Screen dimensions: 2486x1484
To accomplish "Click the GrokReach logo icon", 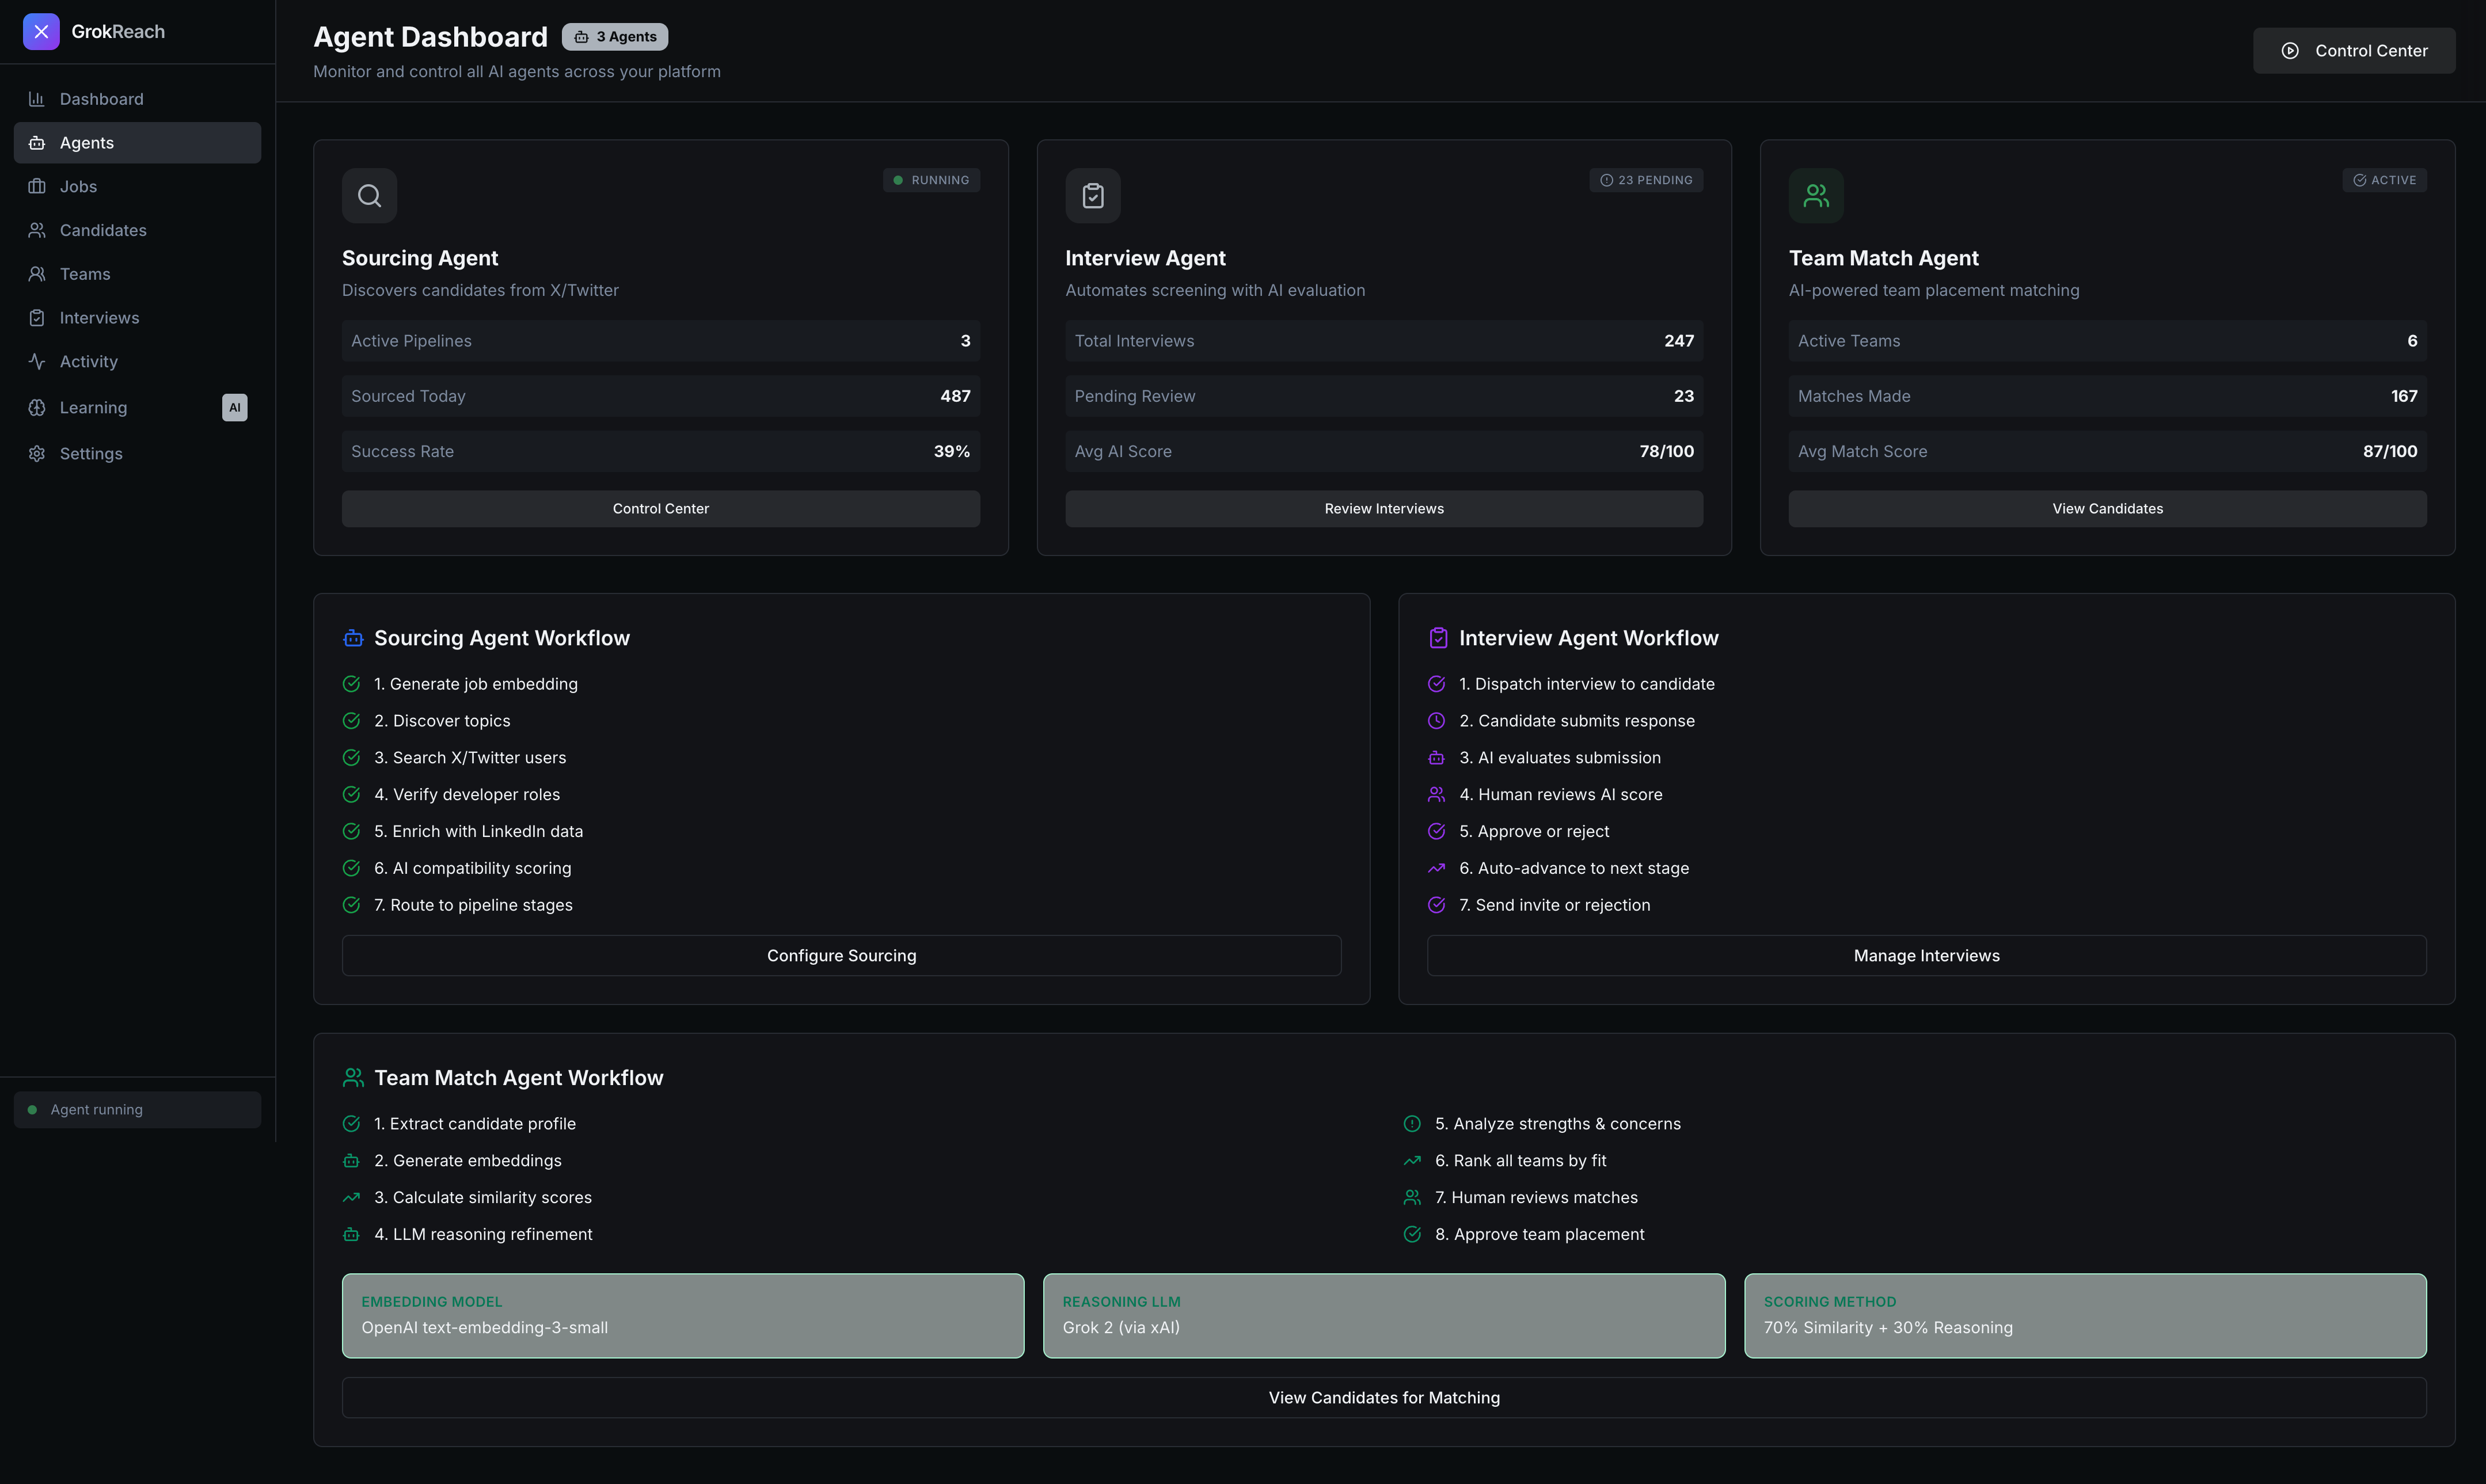I will pos(41,32).
